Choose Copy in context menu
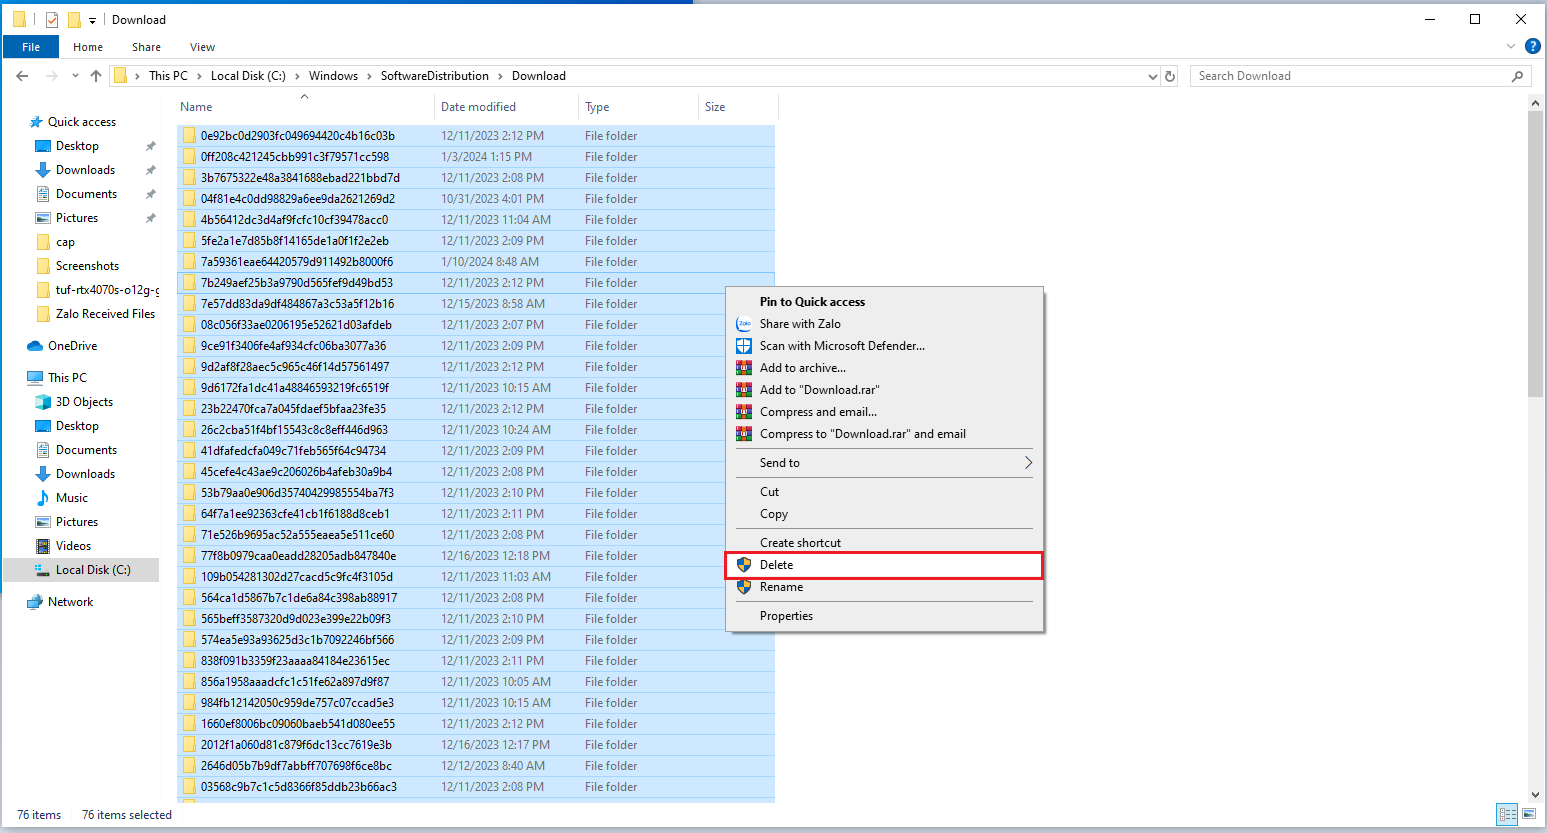Viewport: 1547px width, 833px height. (x=884, y=514)
